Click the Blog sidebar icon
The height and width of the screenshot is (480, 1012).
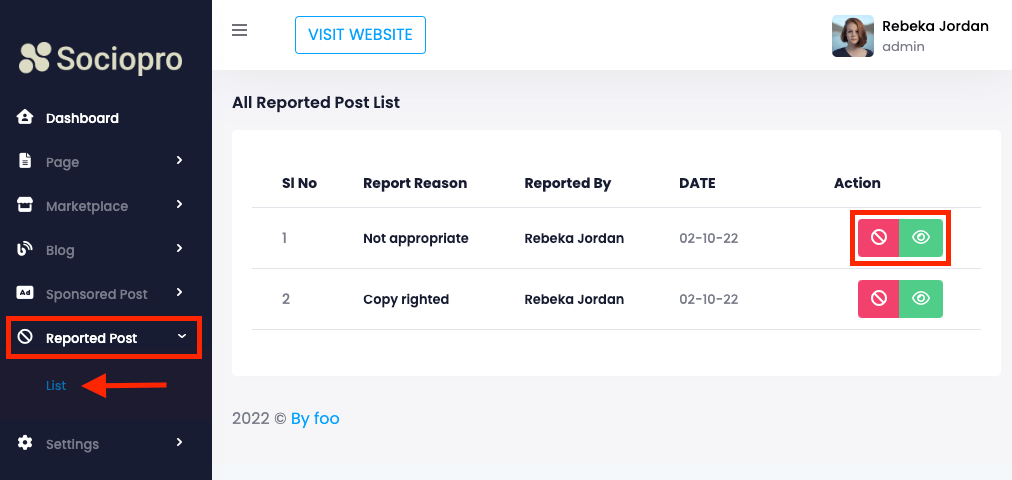click(26, 249)
